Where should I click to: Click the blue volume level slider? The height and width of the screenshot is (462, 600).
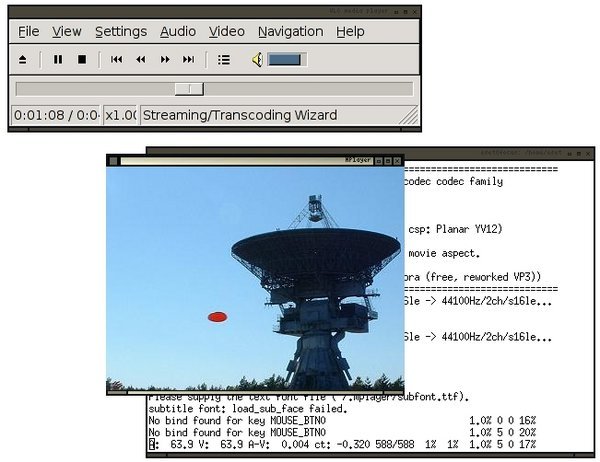[x=287, y=60]
